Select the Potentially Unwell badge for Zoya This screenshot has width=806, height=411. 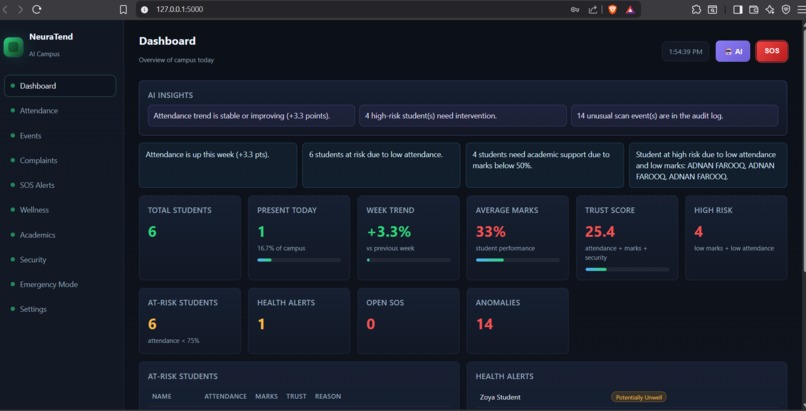(638, 397)
